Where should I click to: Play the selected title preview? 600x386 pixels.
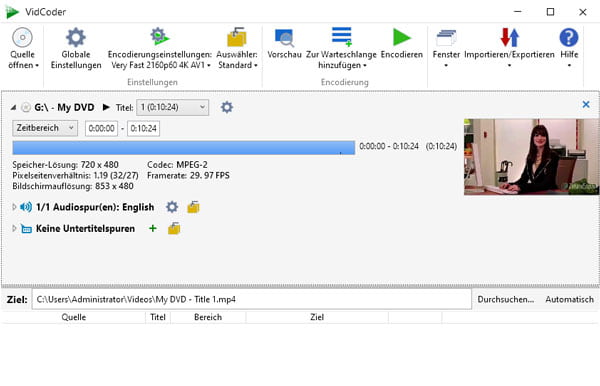106,107
